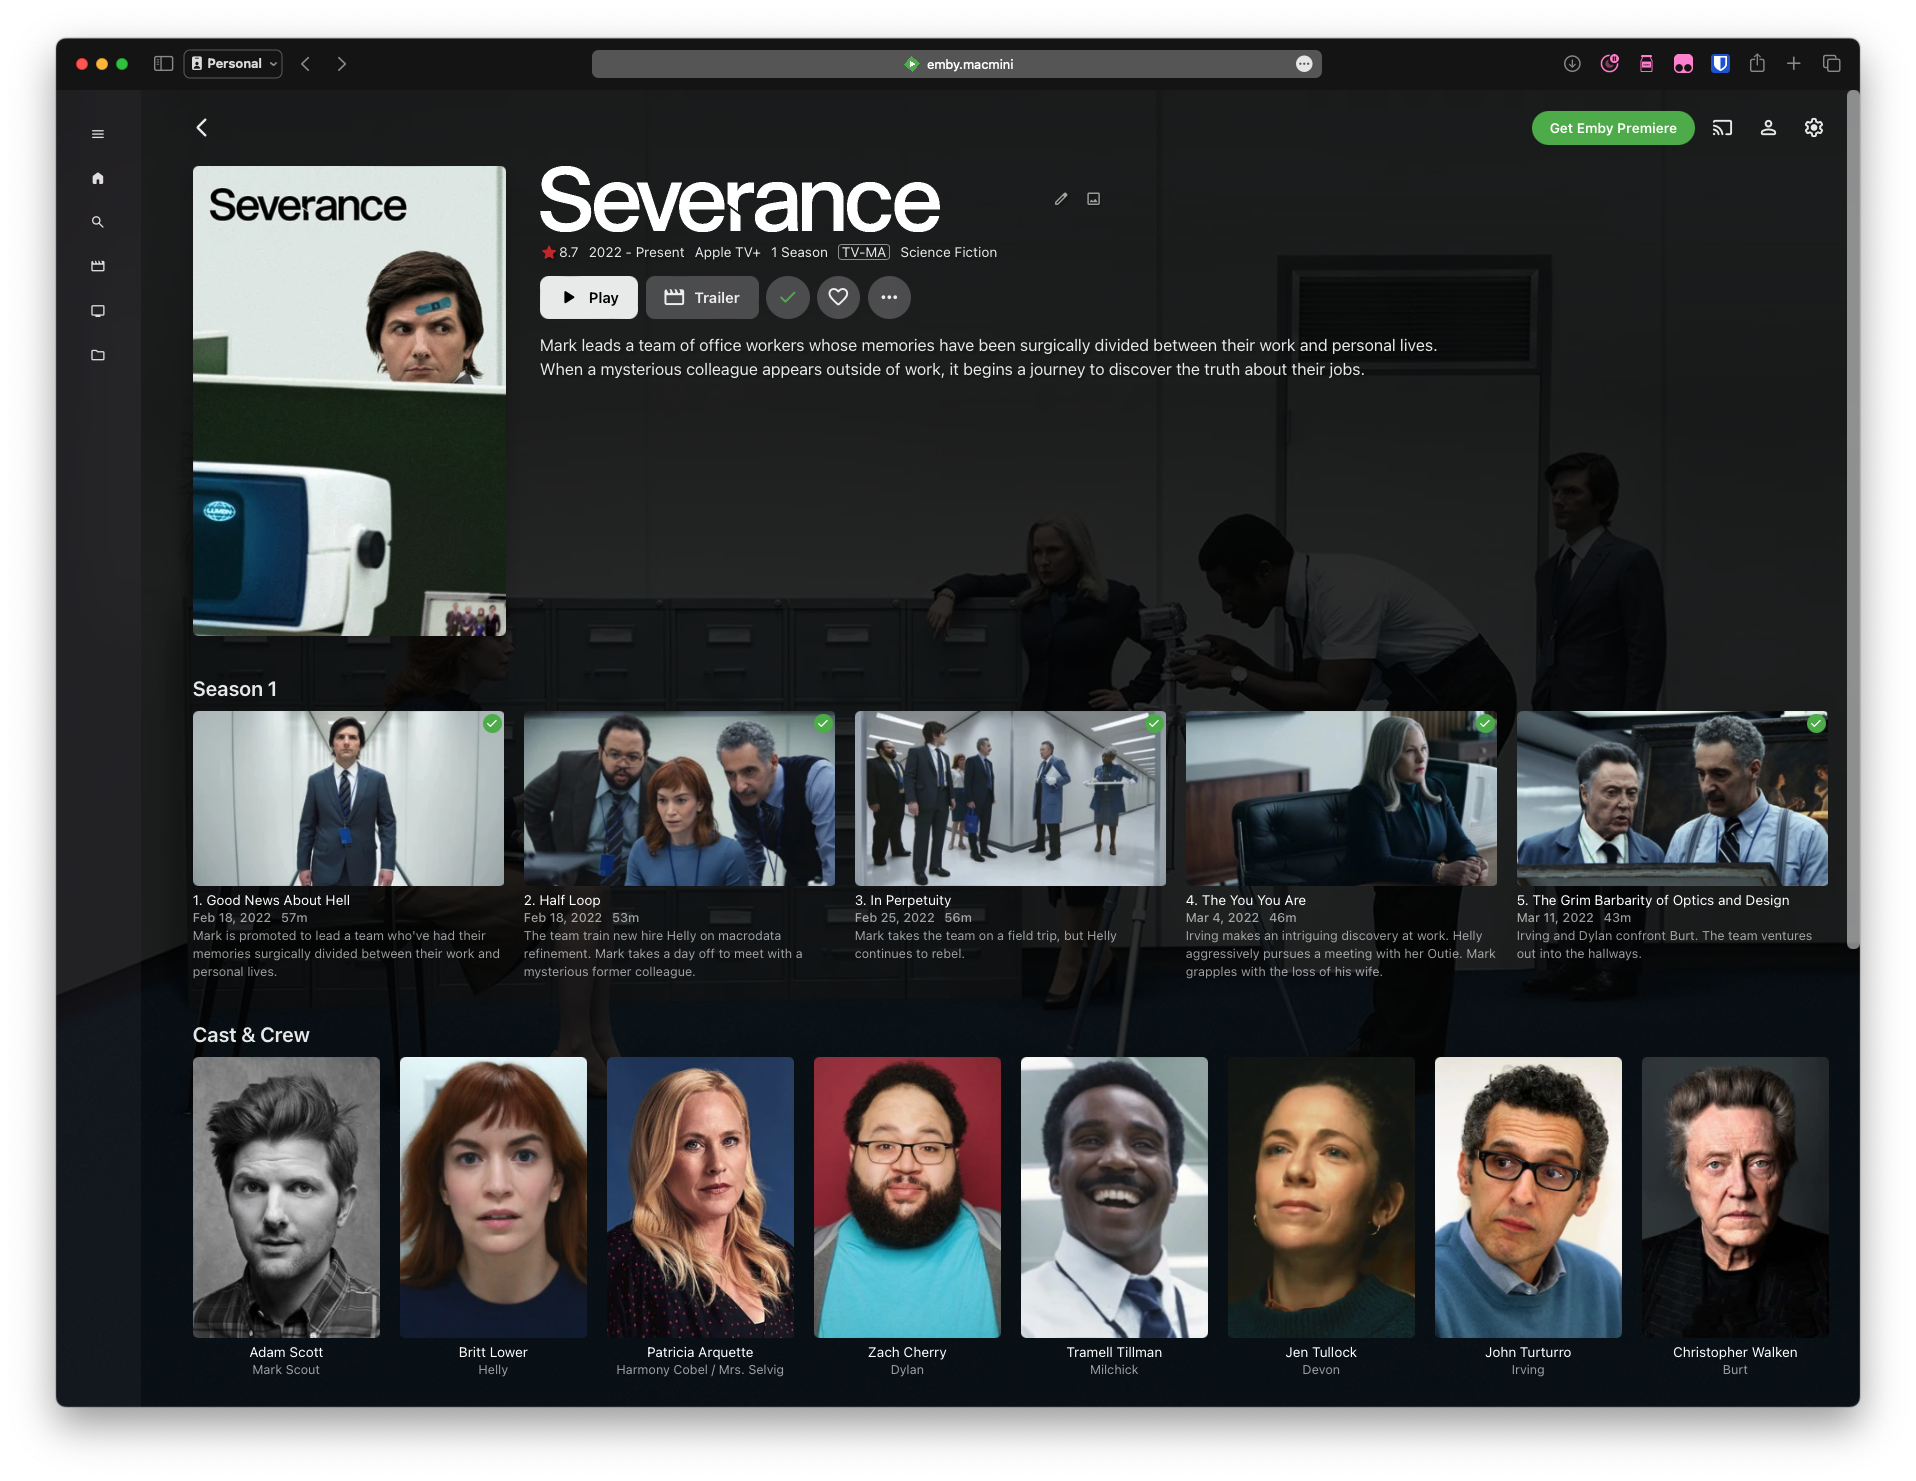Edit metadata with the pencil icon
1916x1481 pixels.
point(1061,199)
